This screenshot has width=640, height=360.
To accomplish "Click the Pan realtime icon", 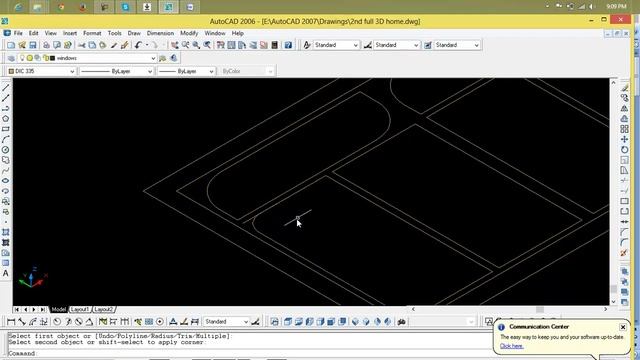I will click(x=175, y=45).
